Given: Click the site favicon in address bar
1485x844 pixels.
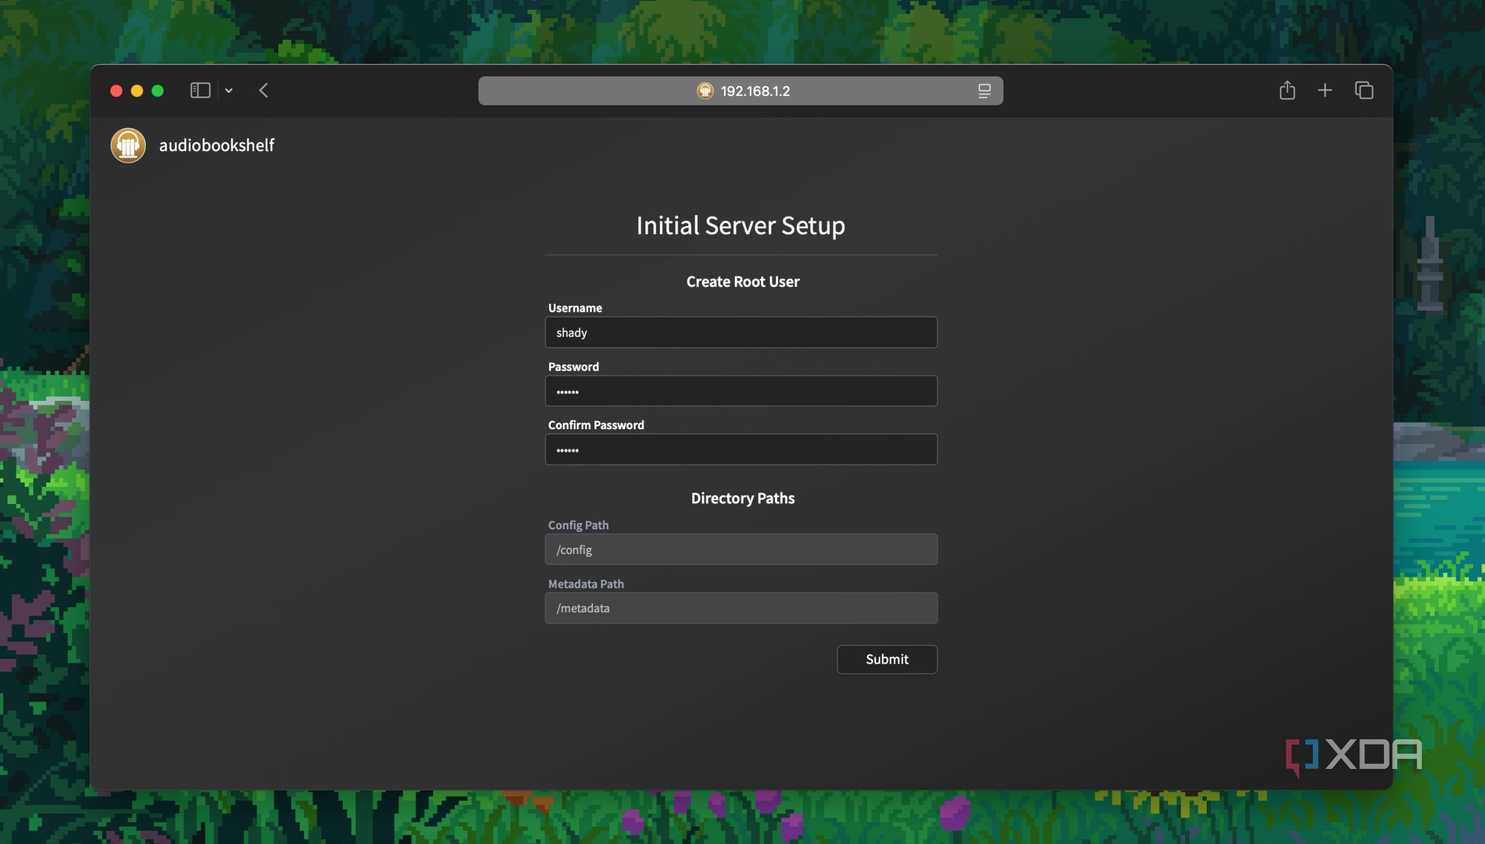Looking at the screenshot, I should [705, 91].
